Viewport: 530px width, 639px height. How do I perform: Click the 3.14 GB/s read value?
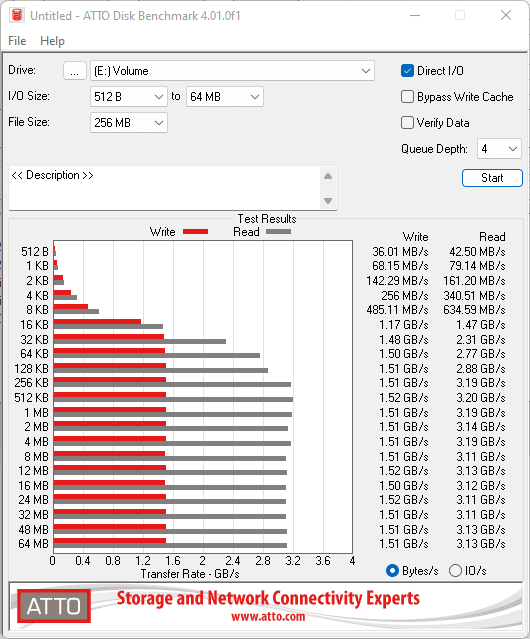point(481,427)
